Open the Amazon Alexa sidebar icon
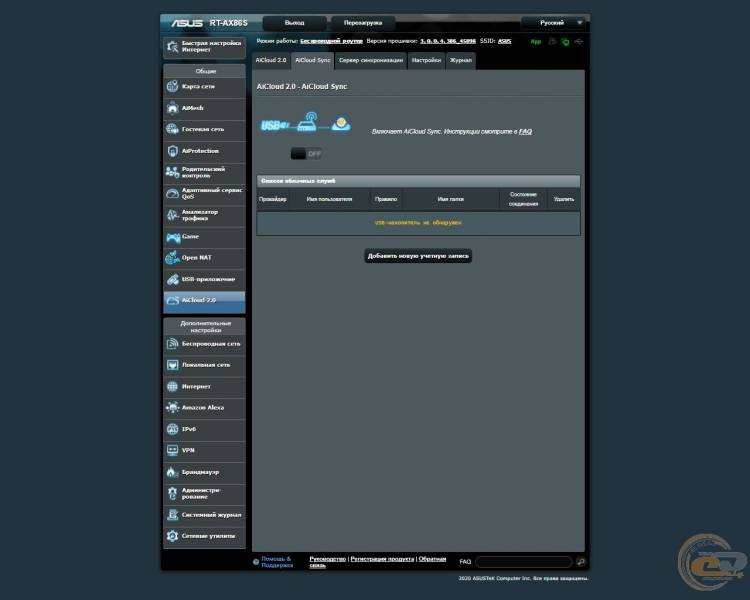The image size is (750, 600). (x=172, y=408)
